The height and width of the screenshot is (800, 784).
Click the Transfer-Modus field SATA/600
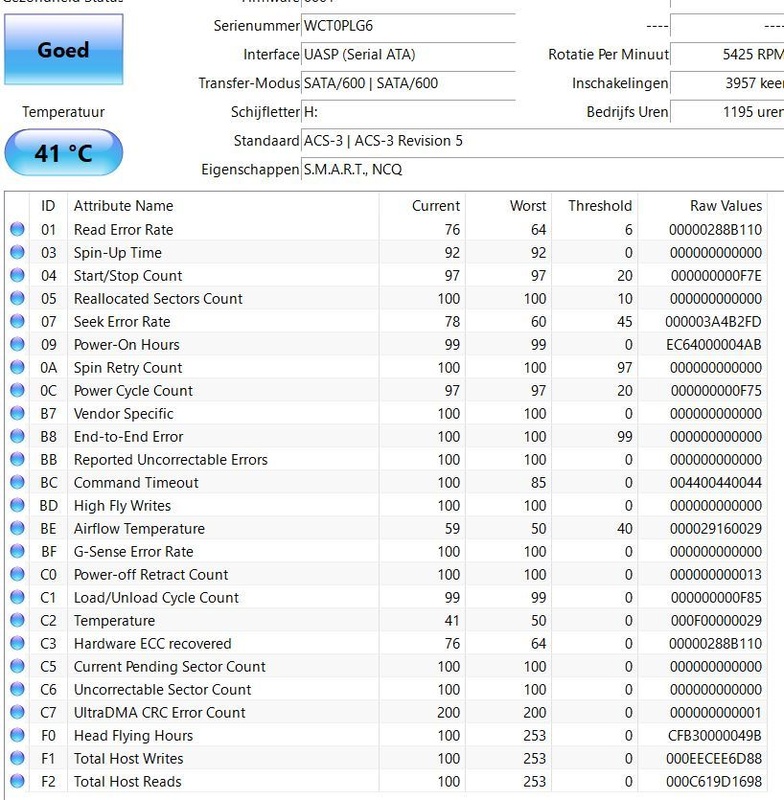point(409,83)
